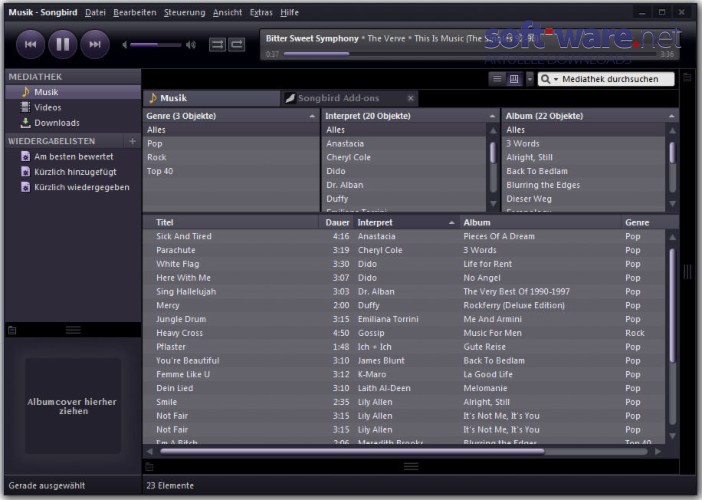Open the search scope dropdown
Image resolution: width=702 pixels, height=500 pixels.
(549, 79)
